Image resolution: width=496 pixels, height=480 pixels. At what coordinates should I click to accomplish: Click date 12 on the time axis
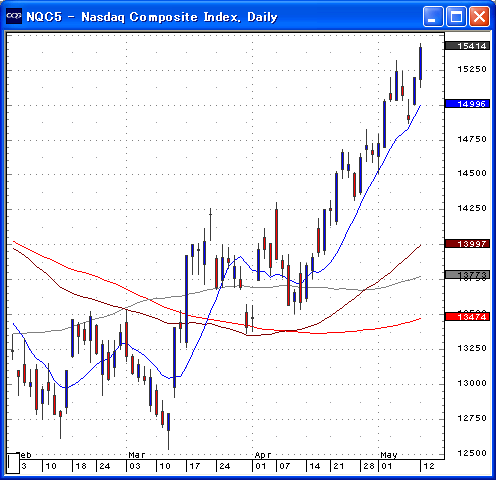(x=429, y=466)
